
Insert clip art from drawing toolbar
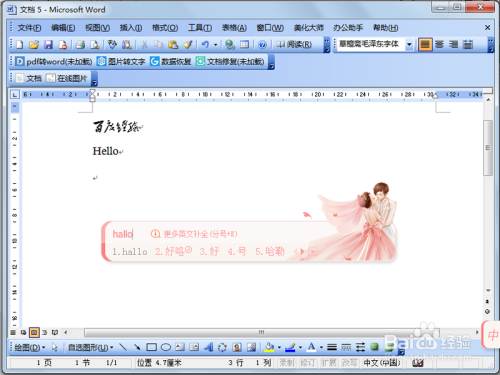[237, 347]
